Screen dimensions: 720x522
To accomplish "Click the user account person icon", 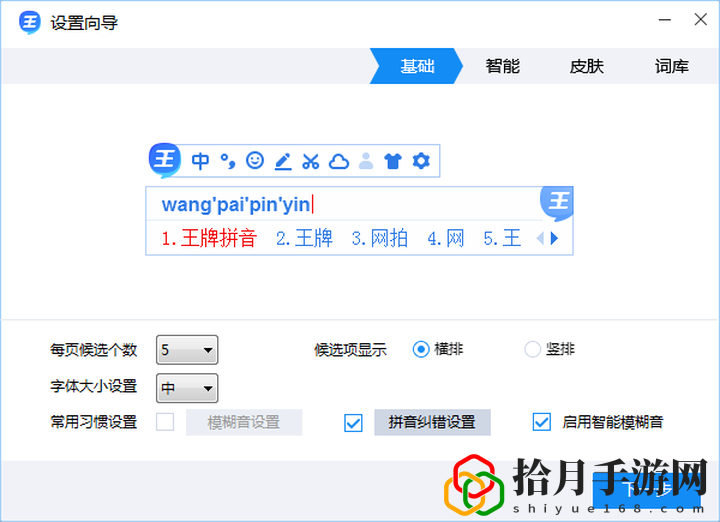I will tap(366, 161).
